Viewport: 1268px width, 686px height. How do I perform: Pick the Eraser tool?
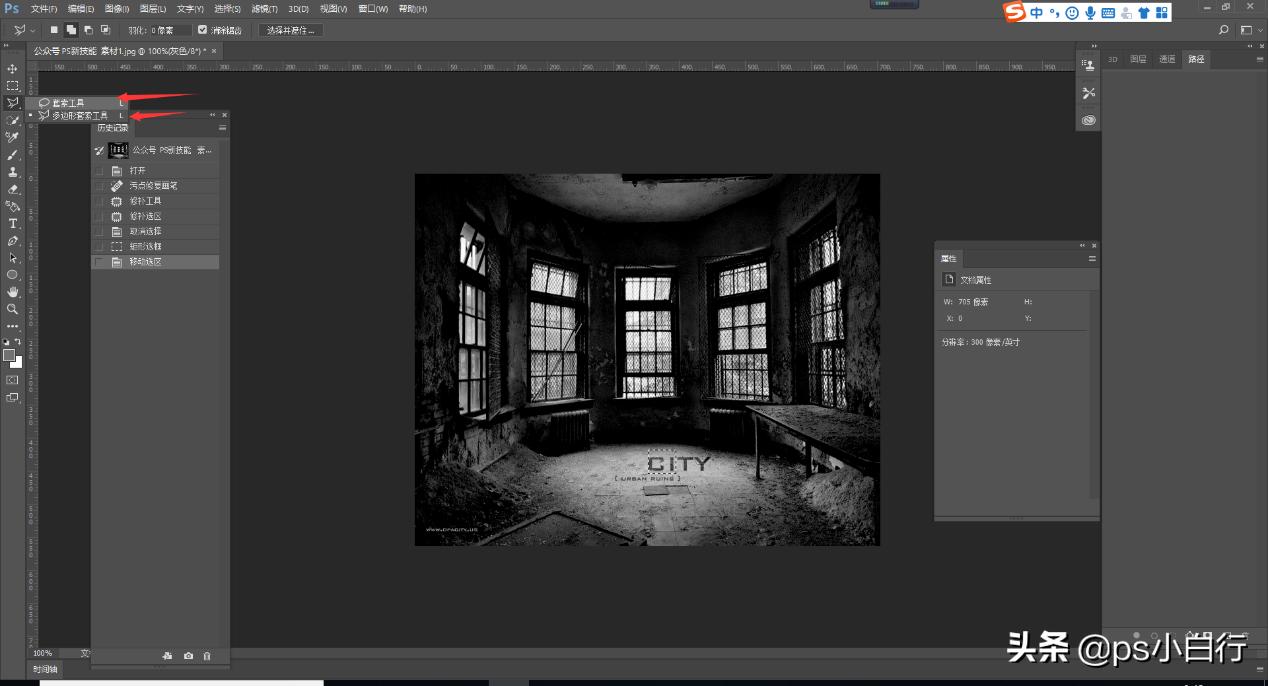pos(13,189)
